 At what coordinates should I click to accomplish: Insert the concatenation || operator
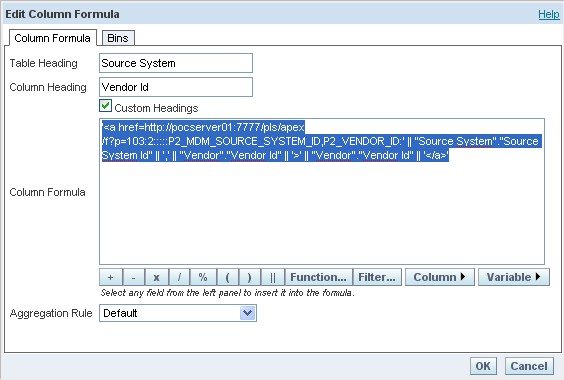[x=273, y=277]
